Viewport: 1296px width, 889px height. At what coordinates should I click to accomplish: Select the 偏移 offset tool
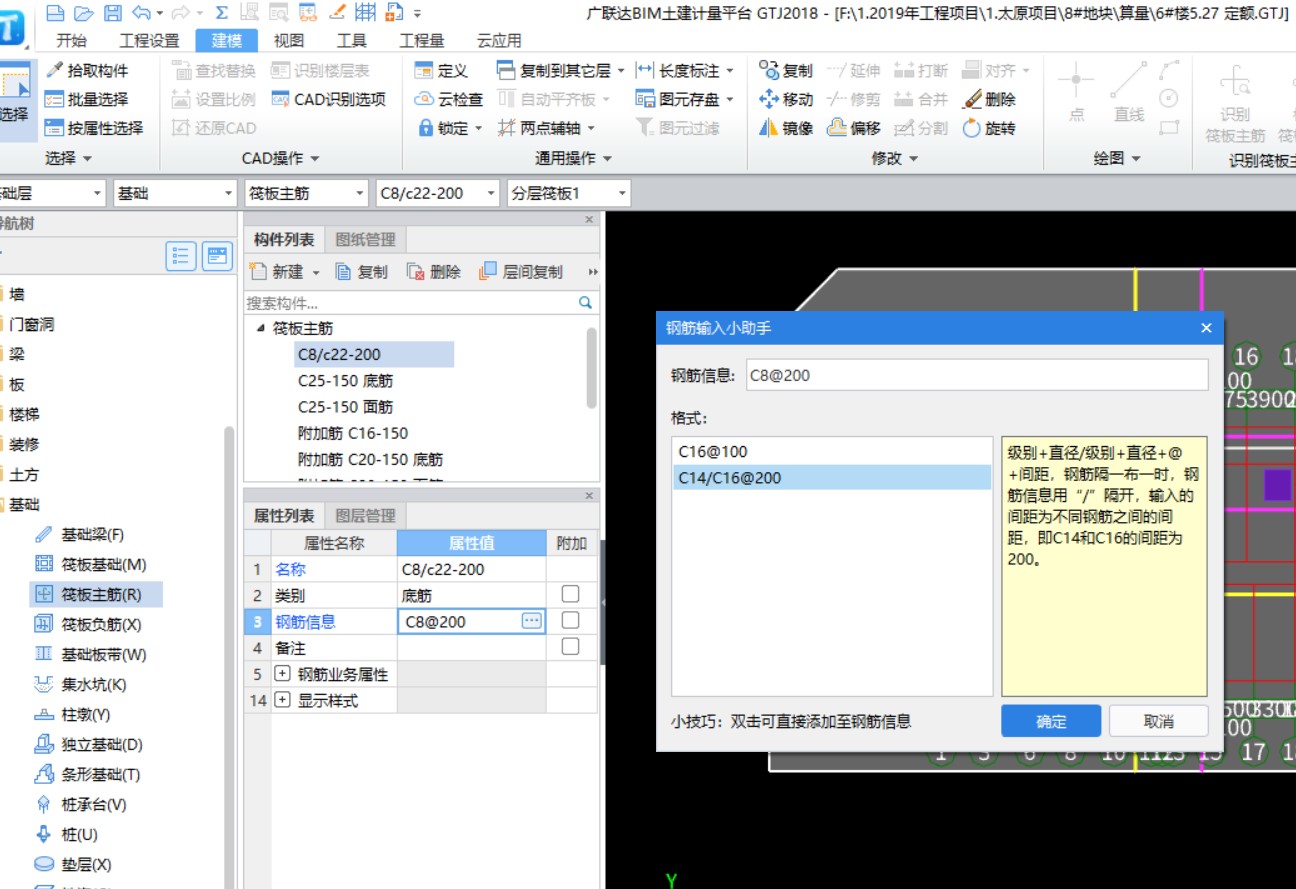(x=854, y=128)
